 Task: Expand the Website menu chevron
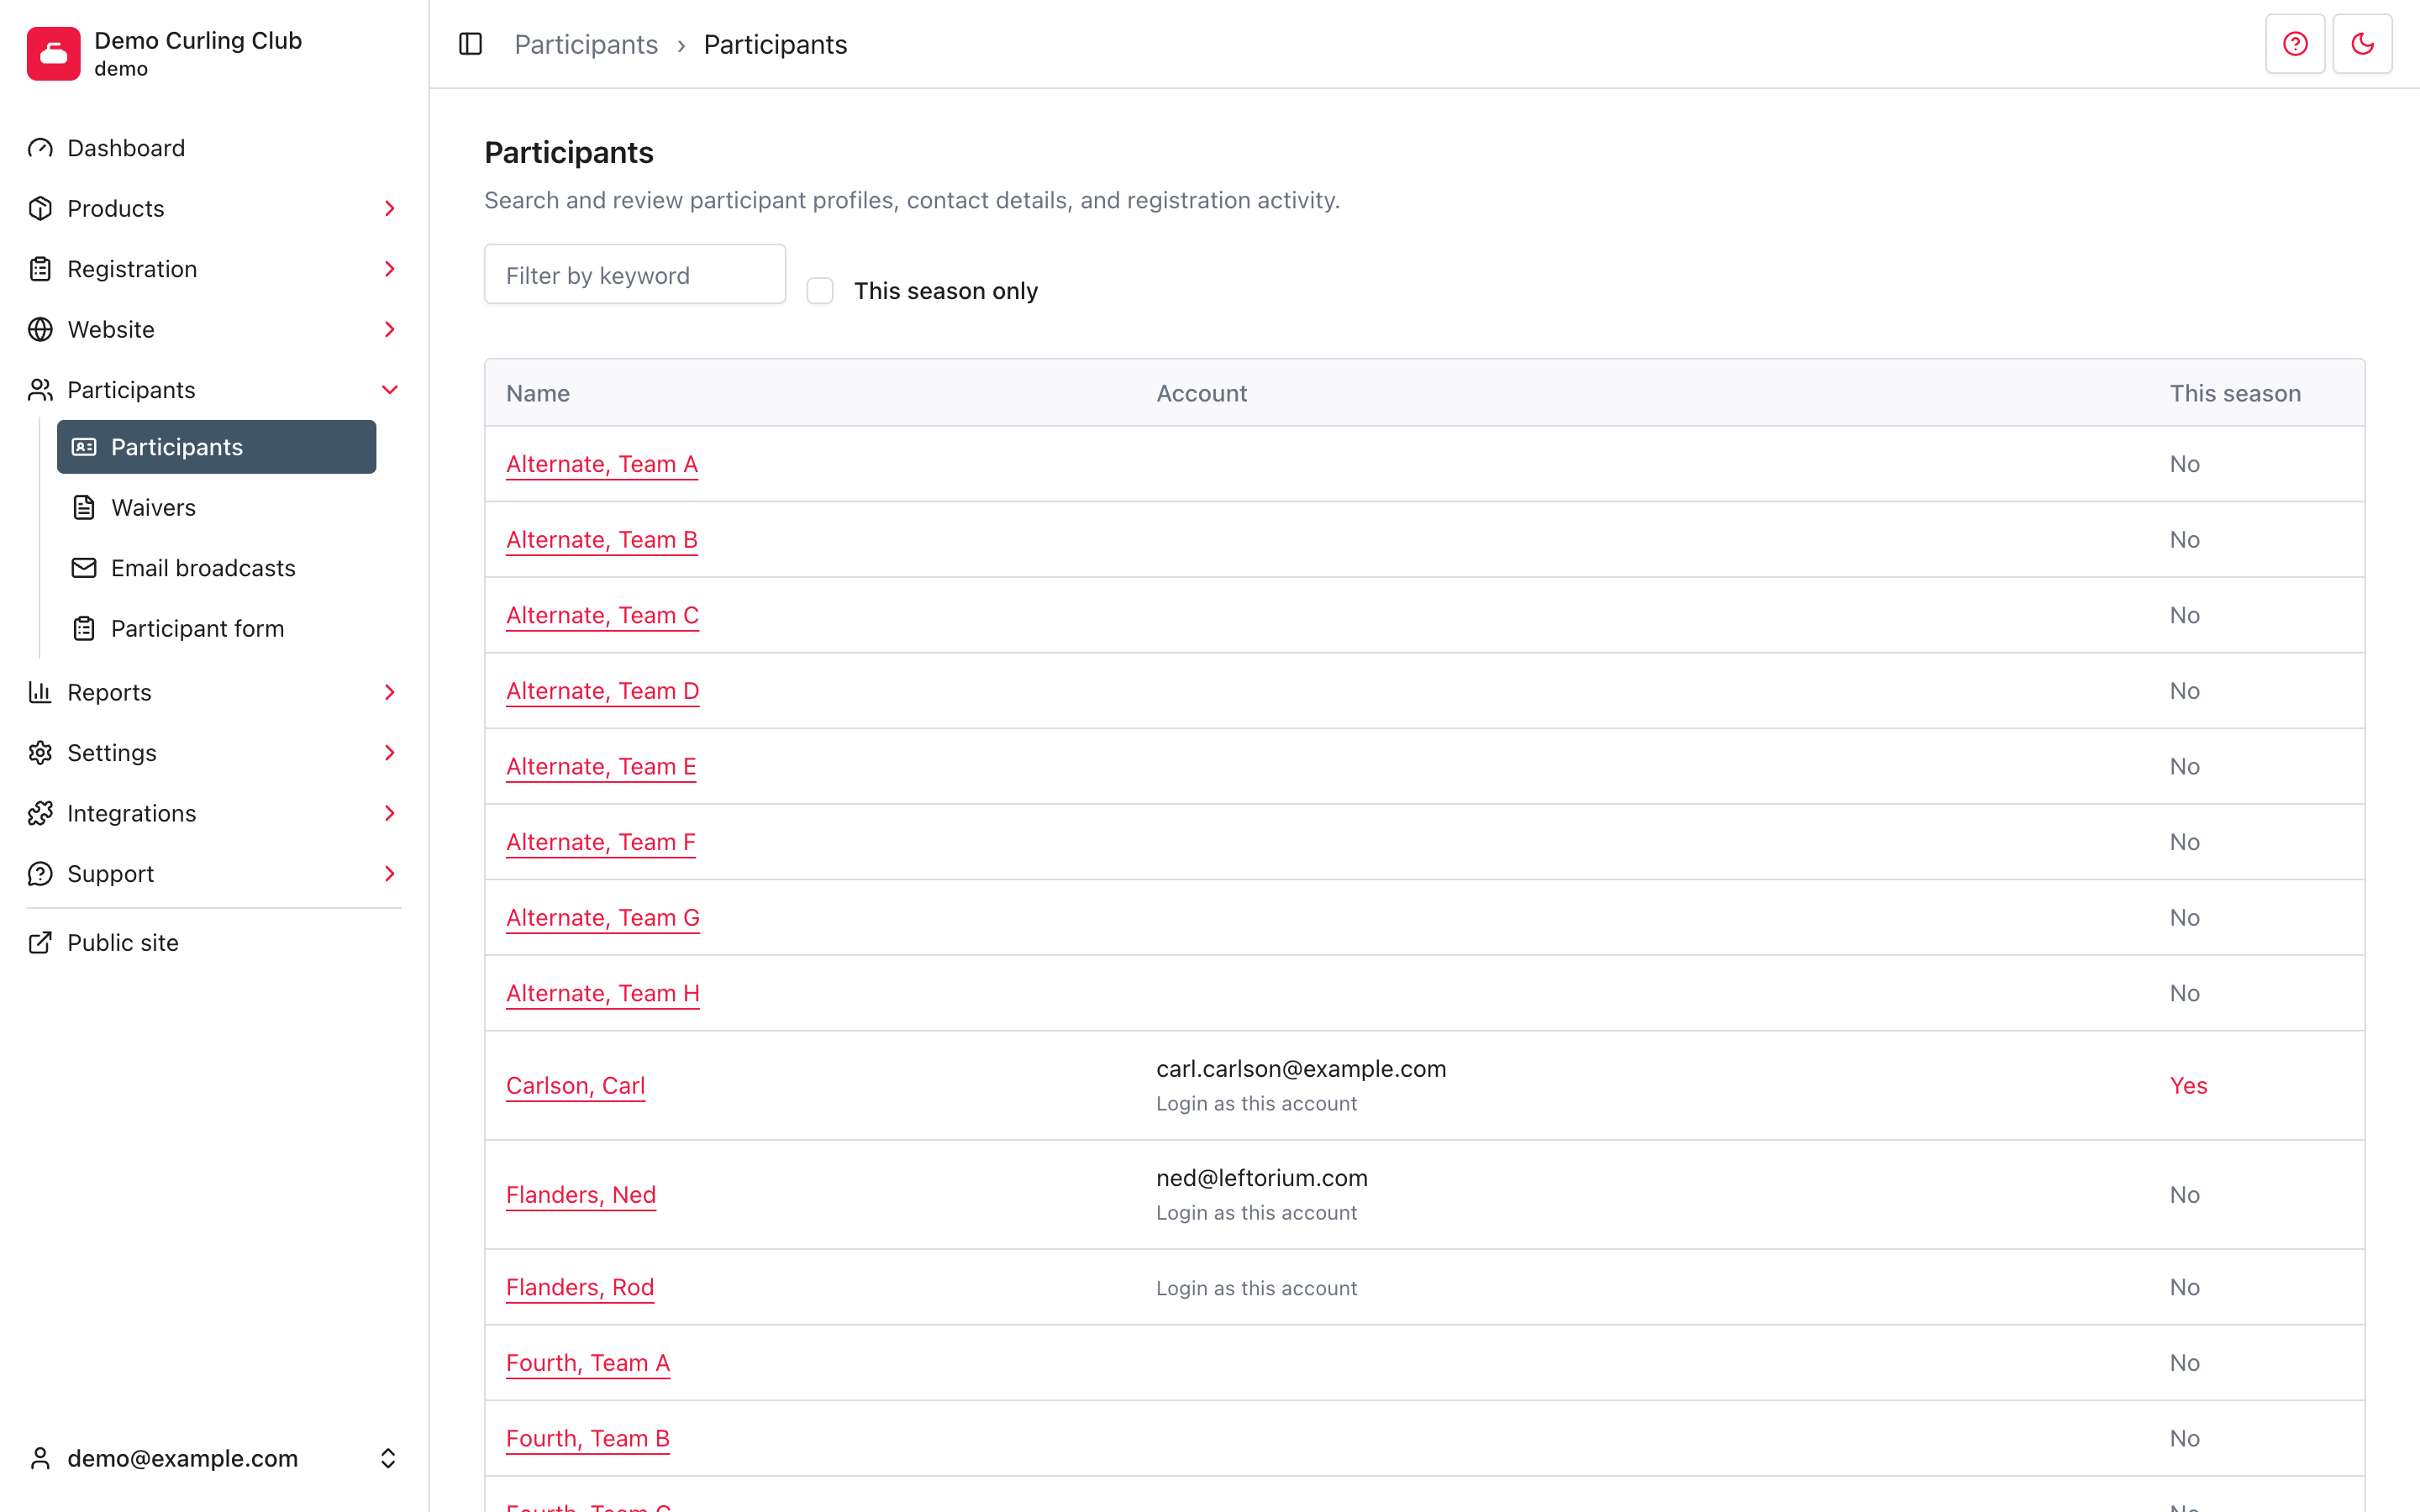point(390,329)
